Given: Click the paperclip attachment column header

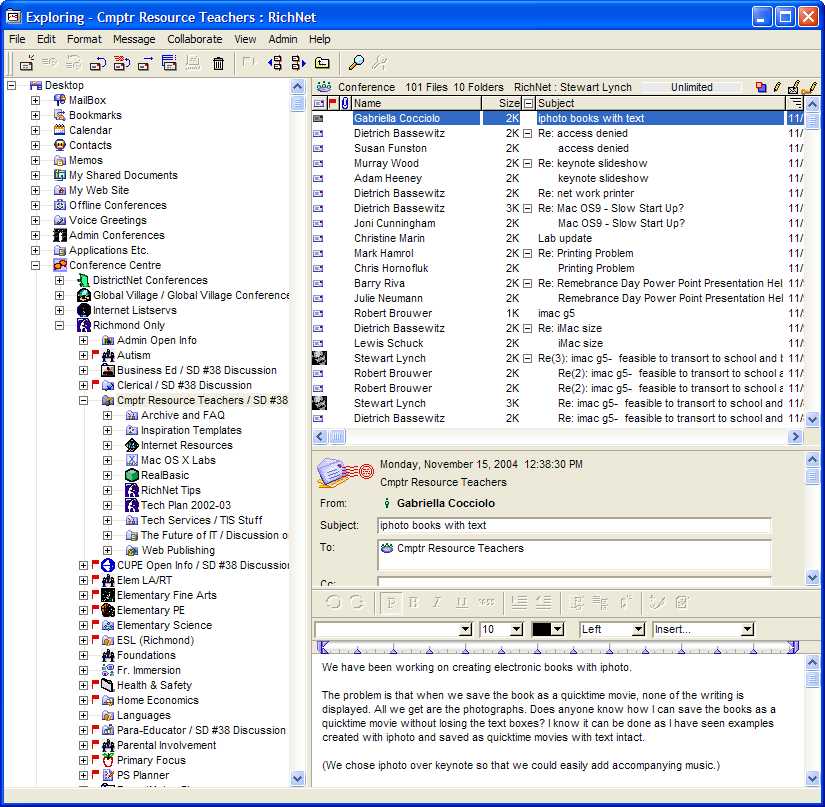Looking at the screenshot, I should (x=345, y=103).
